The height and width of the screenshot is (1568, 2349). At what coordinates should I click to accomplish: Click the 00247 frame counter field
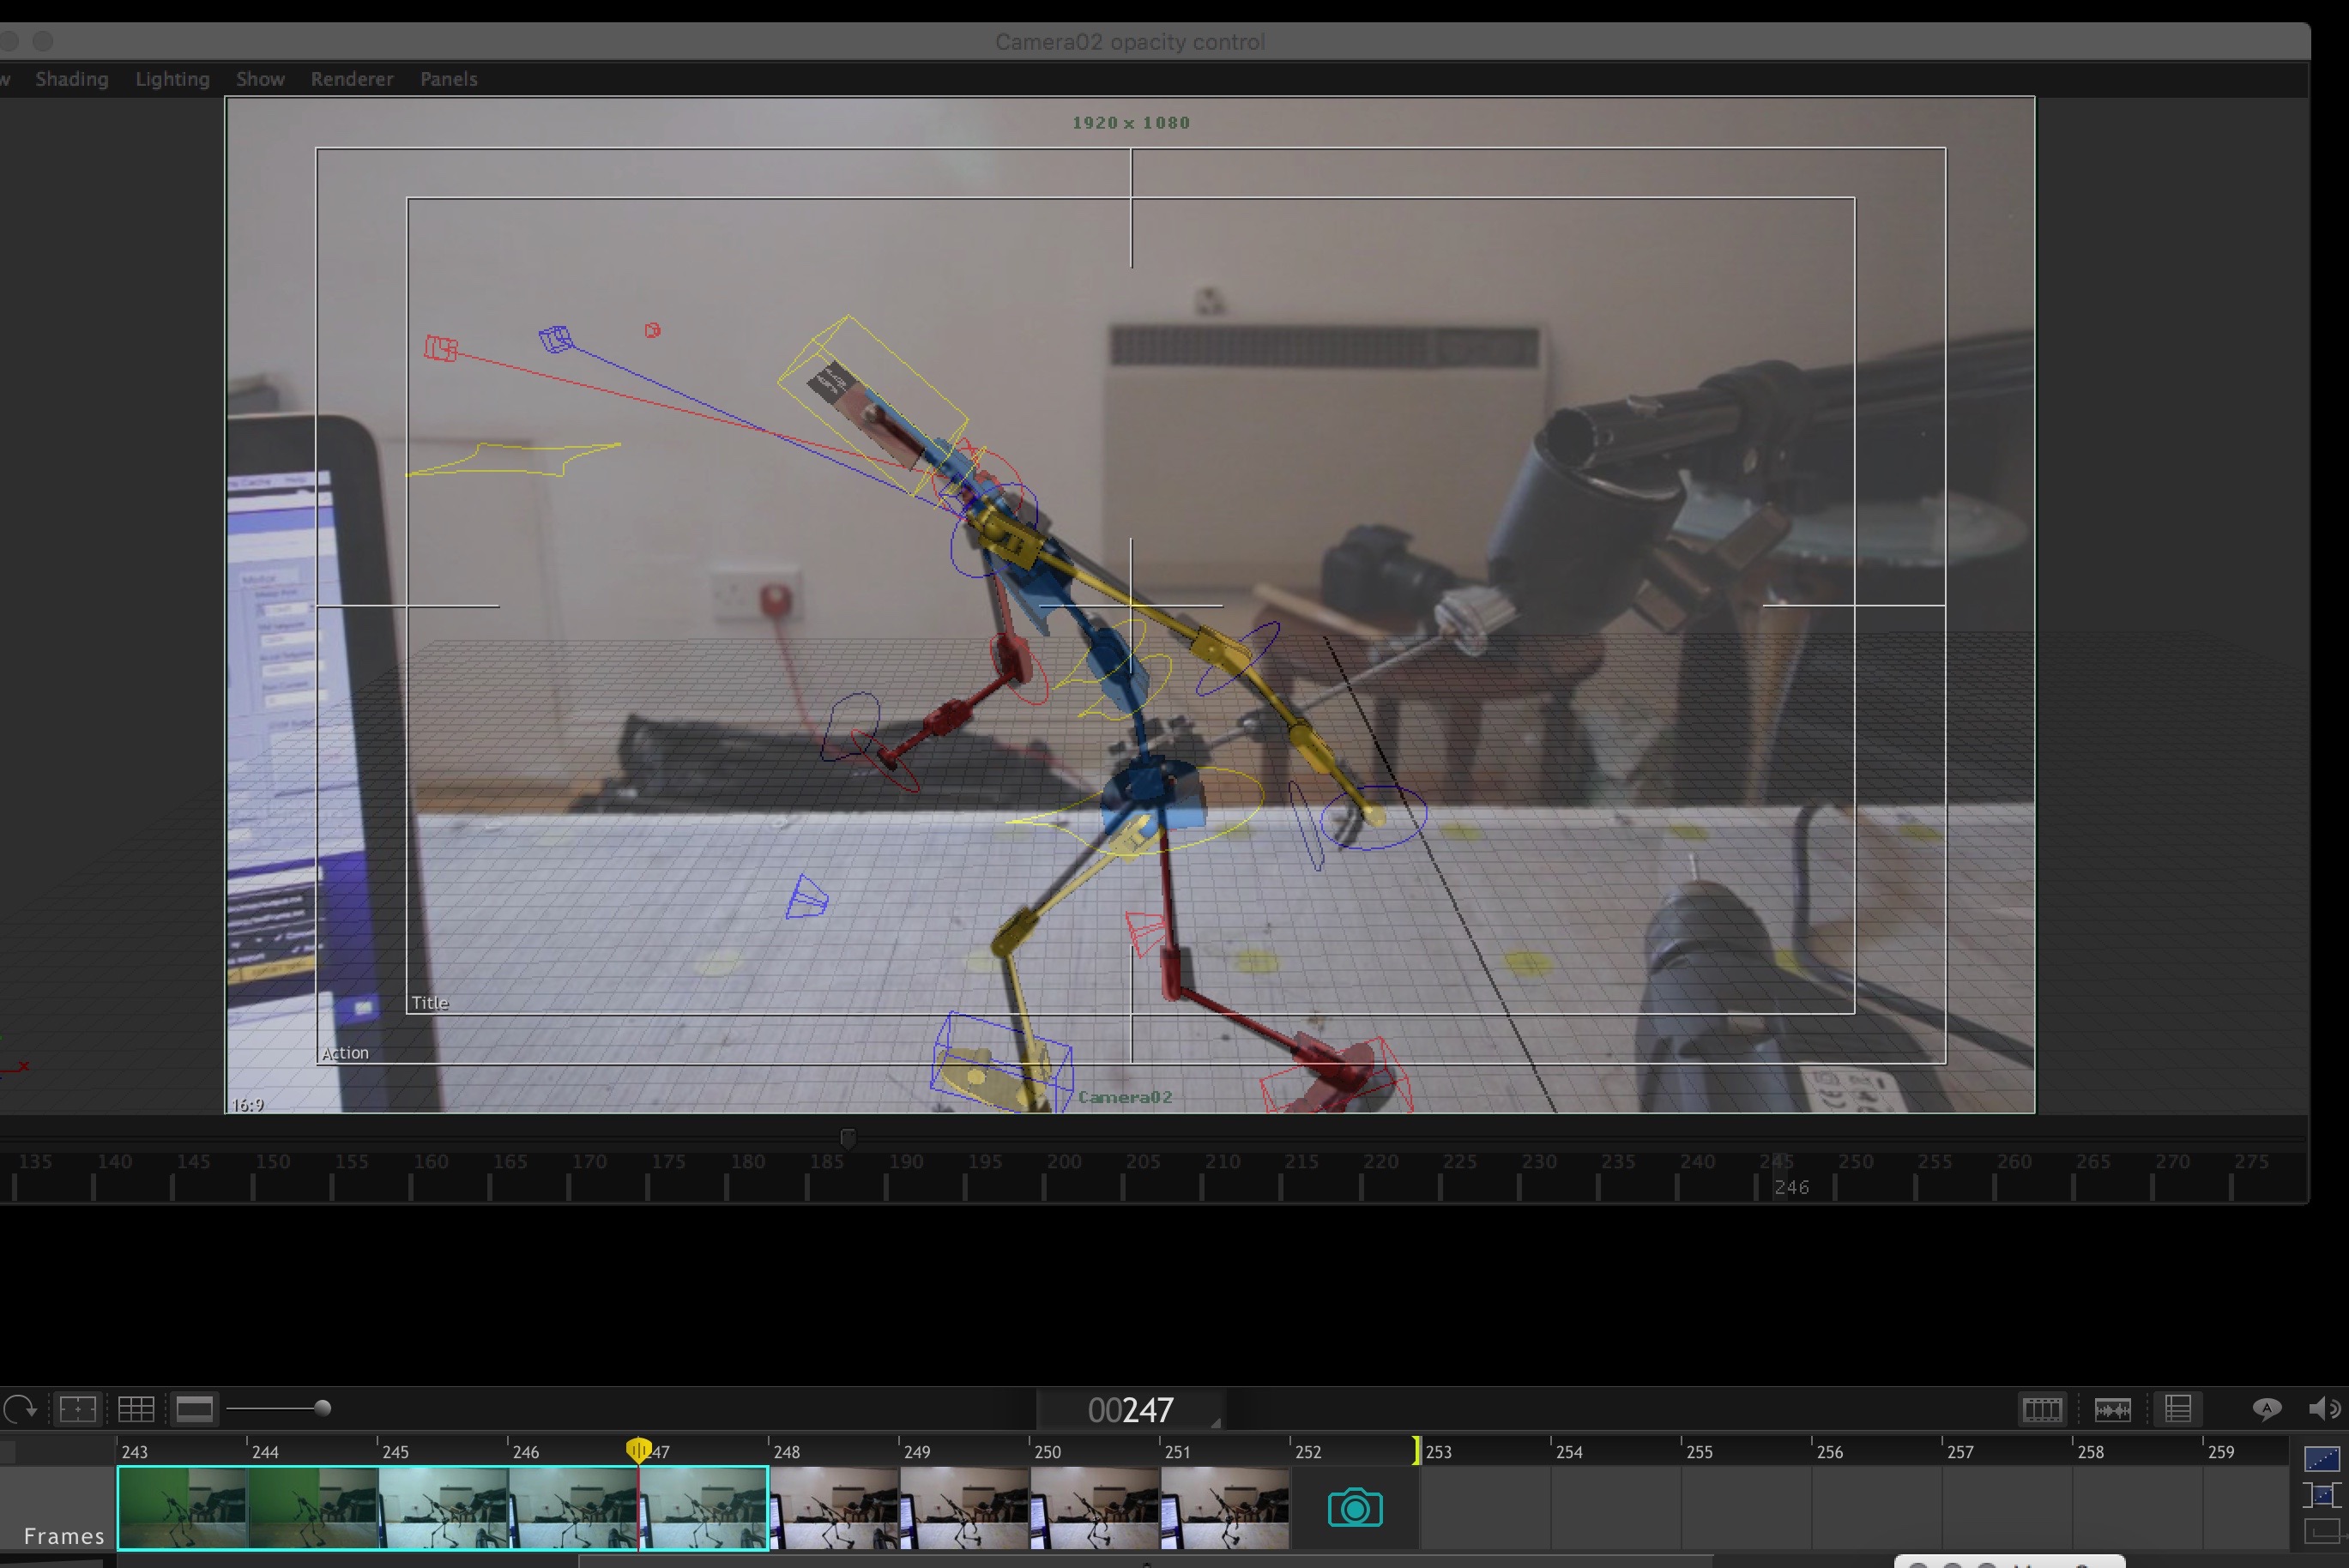(x=1129, y=1410)
